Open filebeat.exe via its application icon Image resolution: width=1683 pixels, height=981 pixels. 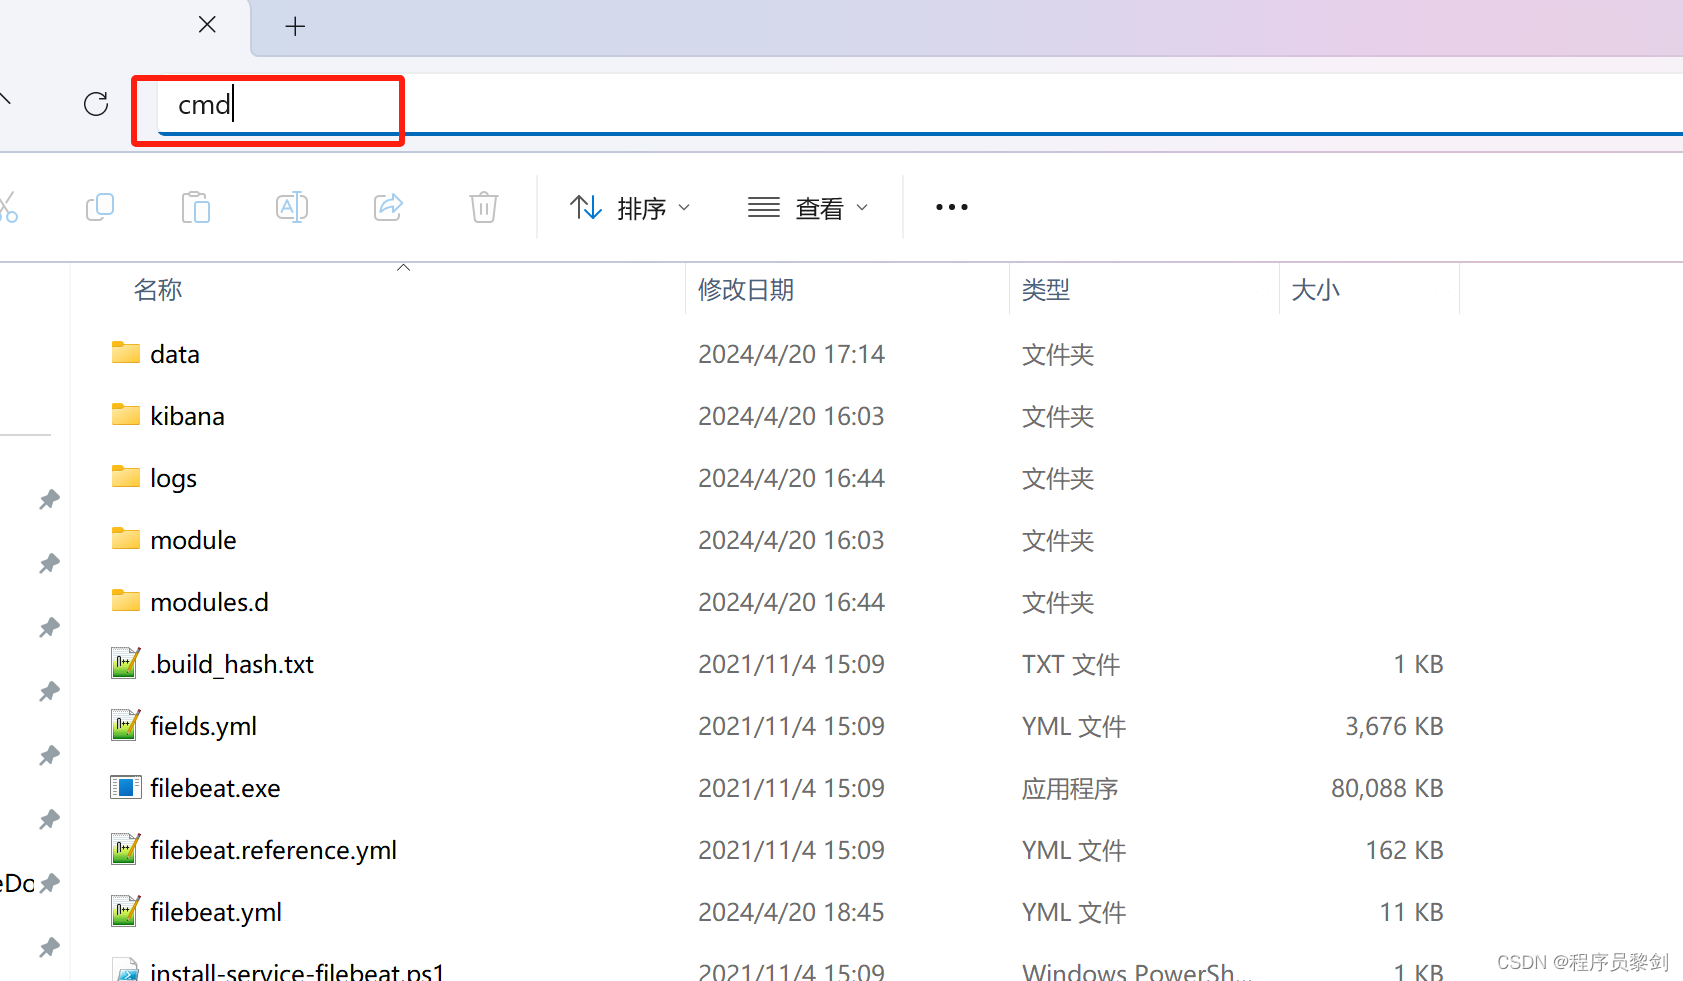coord(126,787)
